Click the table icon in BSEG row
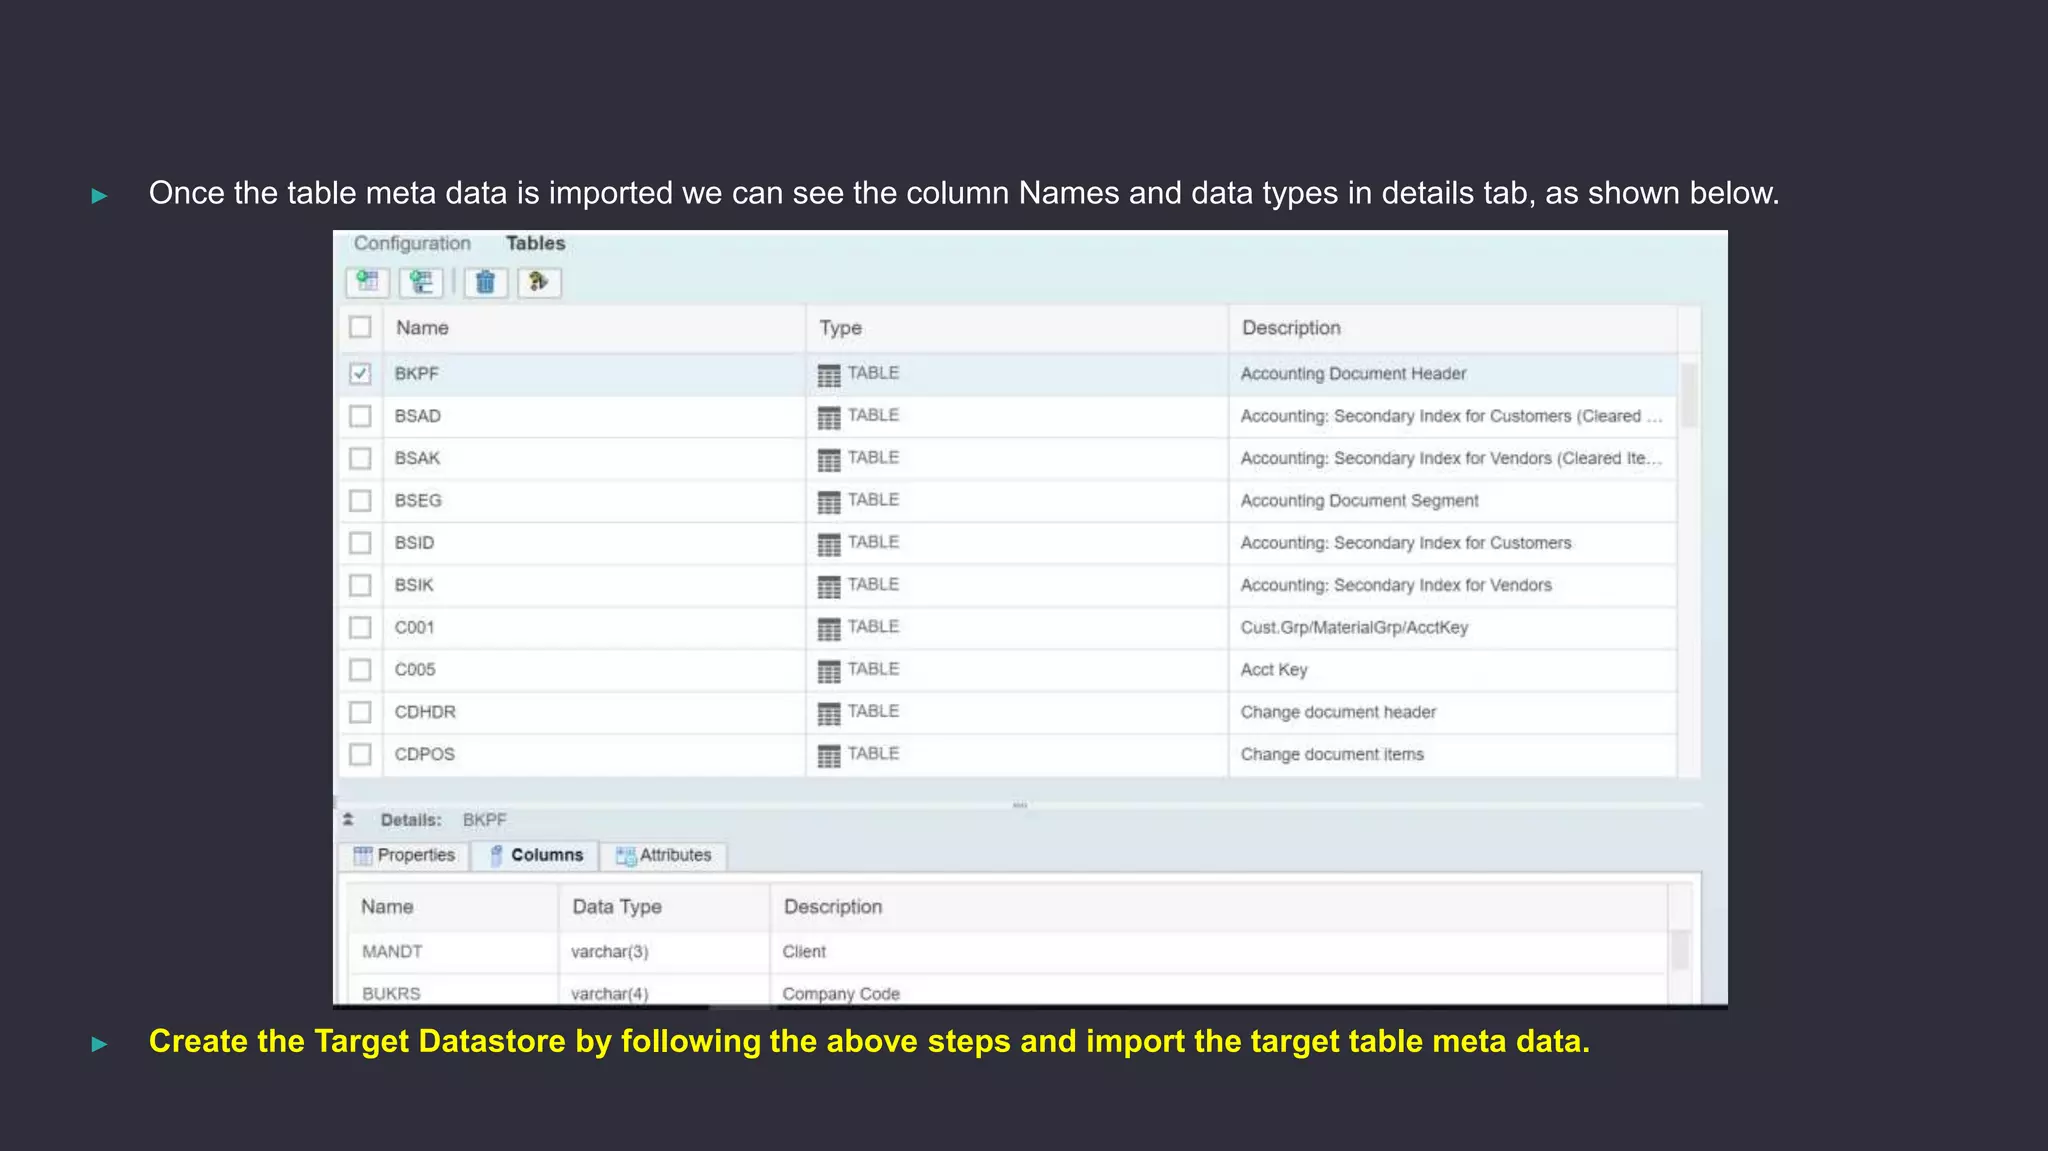The image size is (2048, 1151). [829, 502]
